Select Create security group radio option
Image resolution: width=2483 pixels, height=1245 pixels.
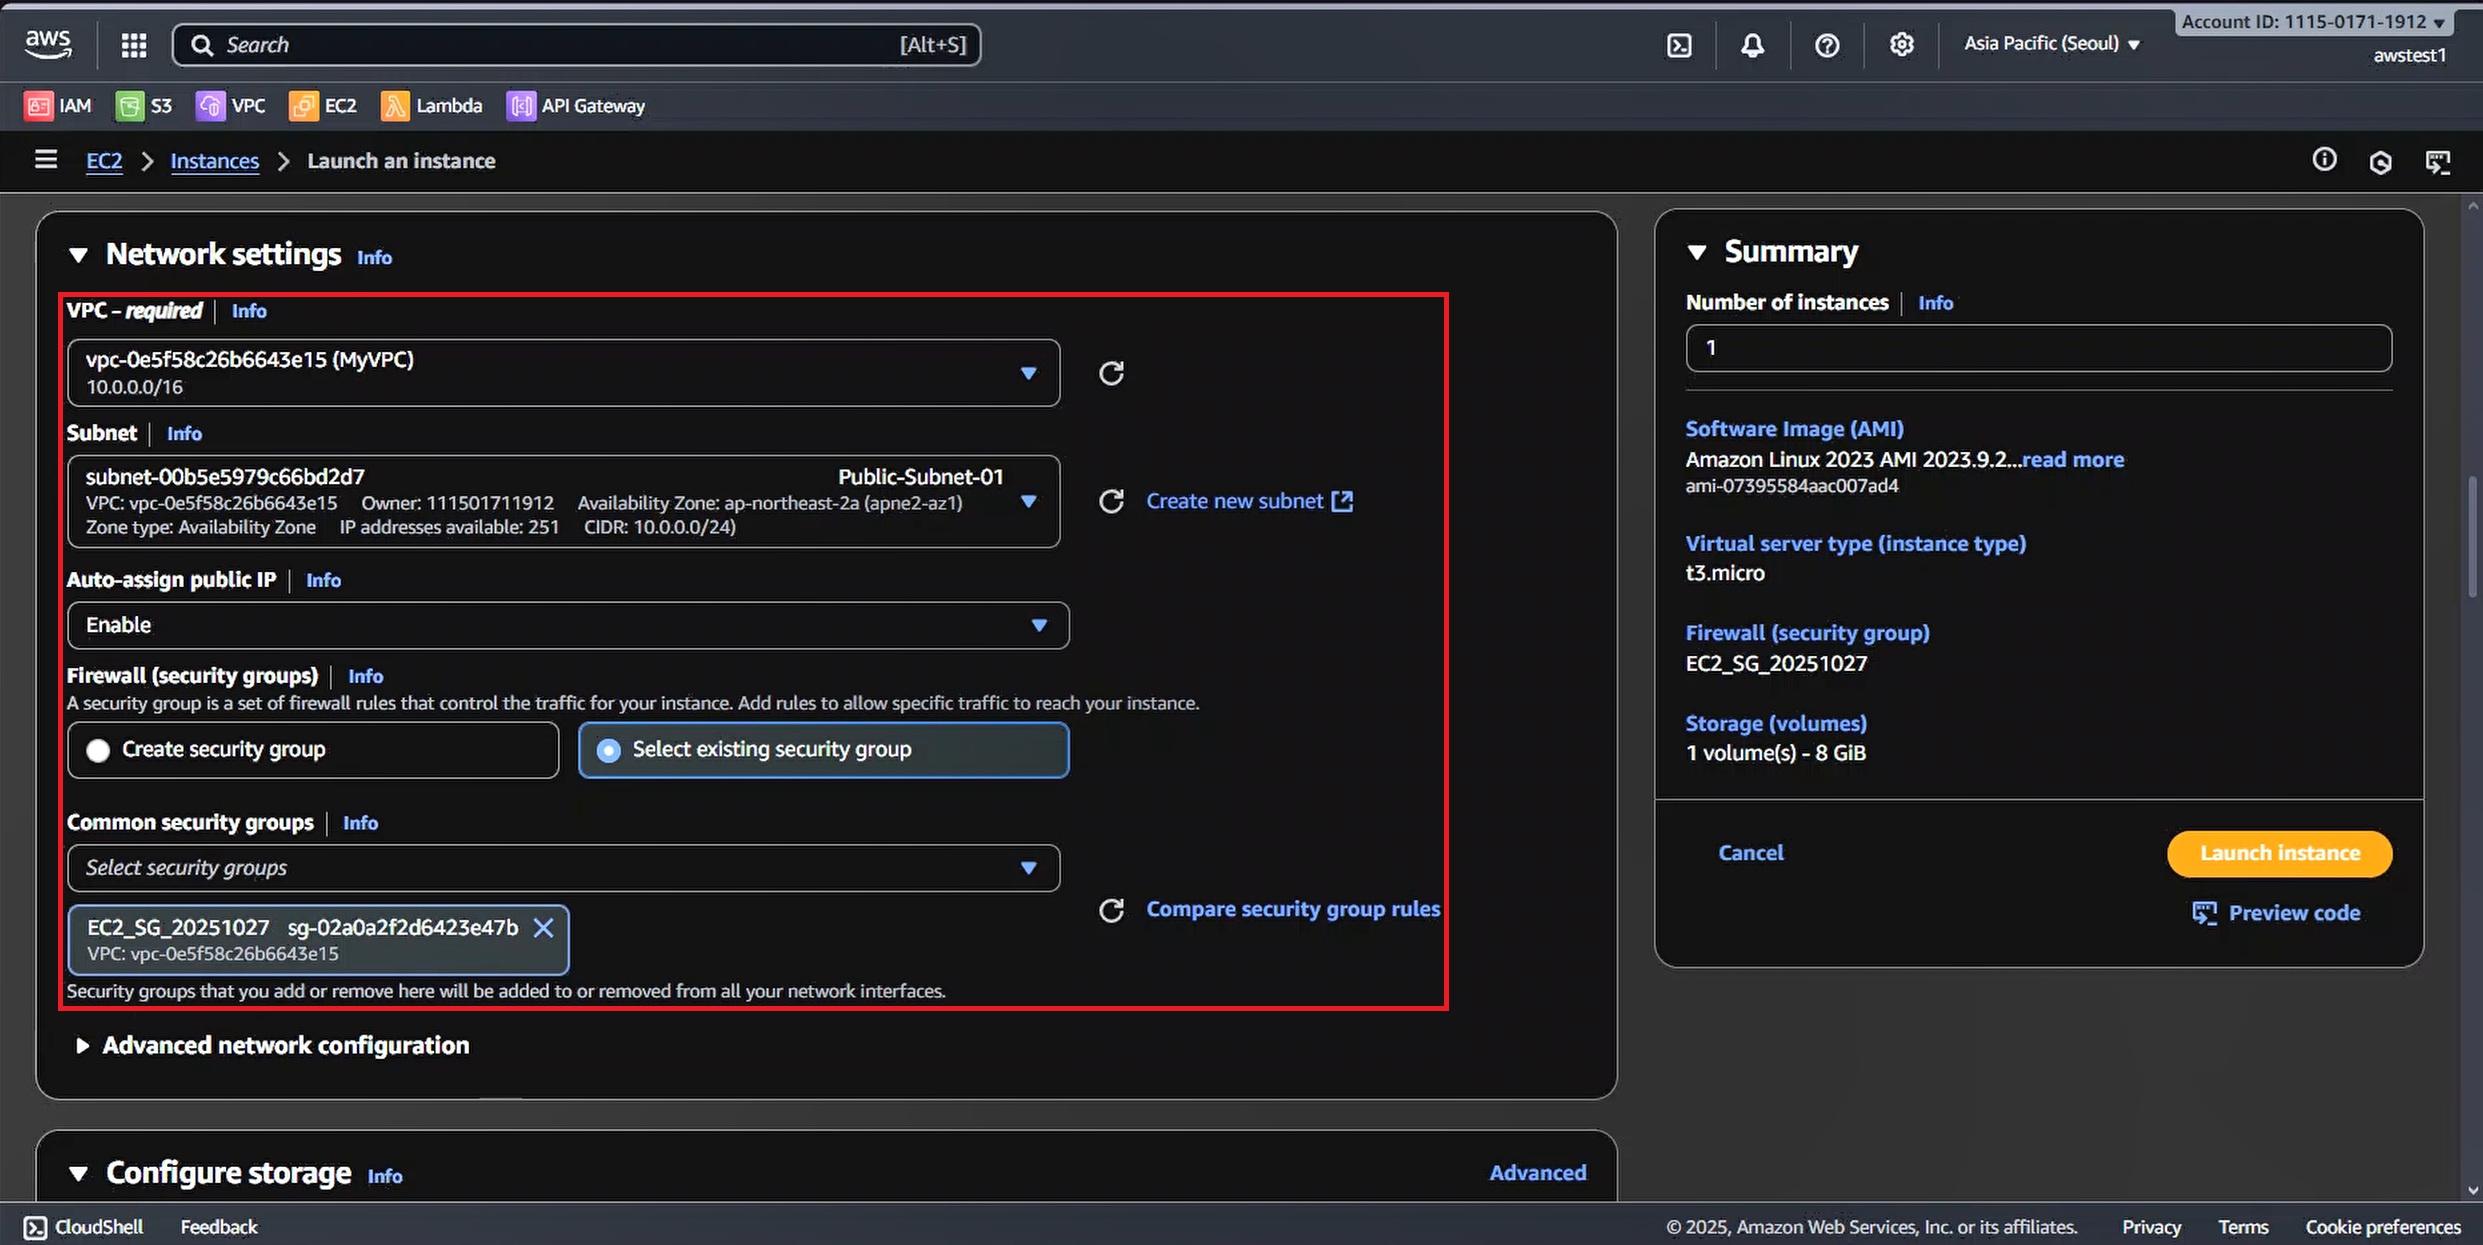click(x=98, y=750)
